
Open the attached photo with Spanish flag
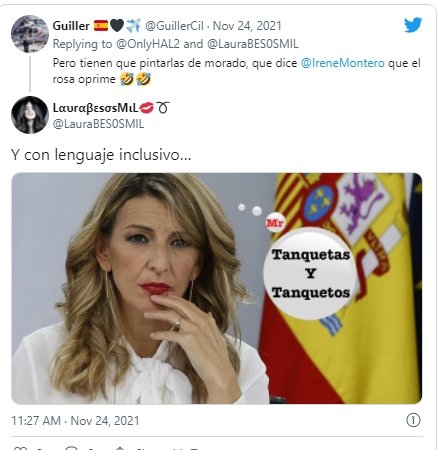(217, 288)
